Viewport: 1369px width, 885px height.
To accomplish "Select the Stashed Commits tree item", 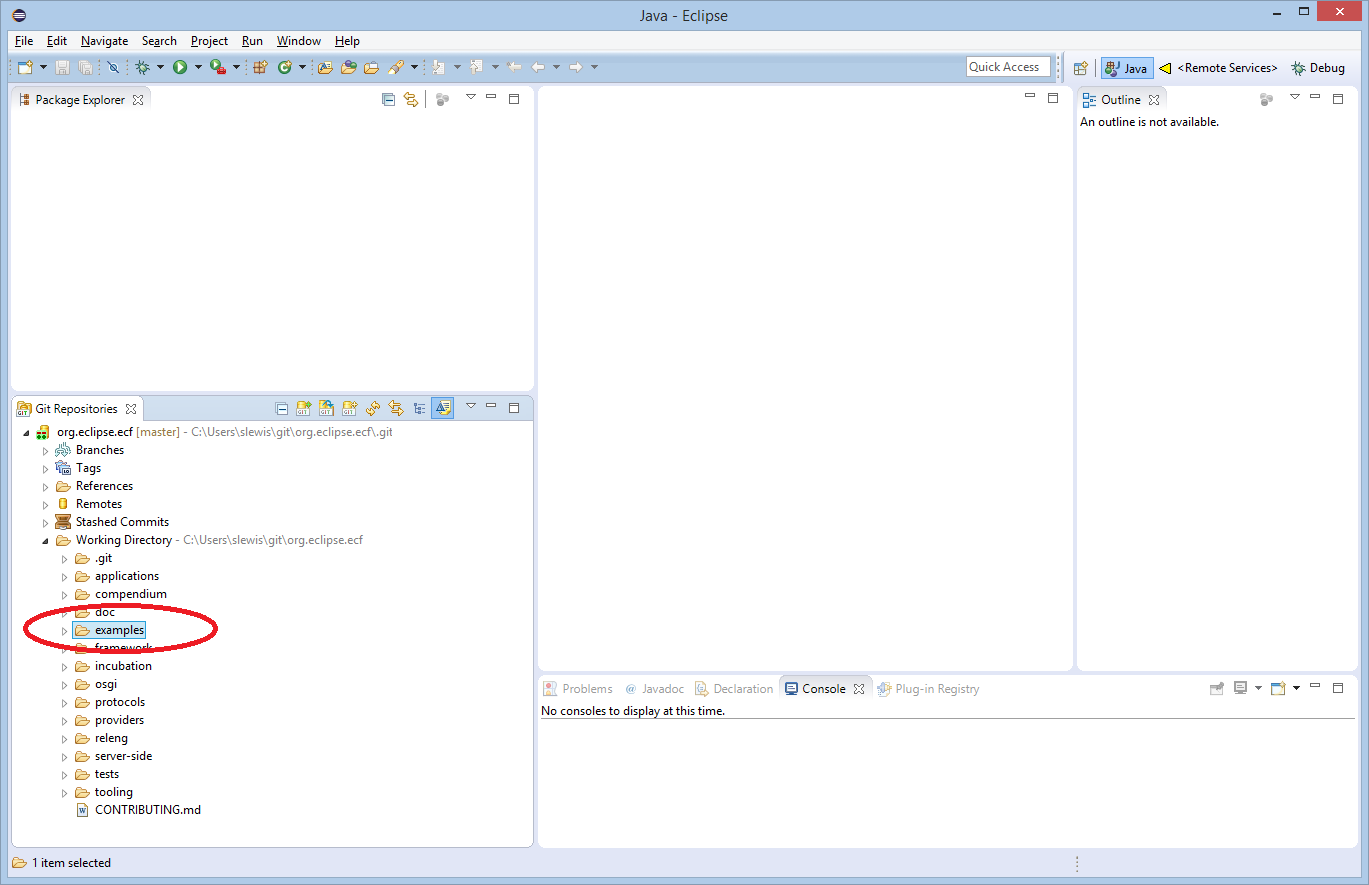I will pyautogui.click(x=122, y=522).
